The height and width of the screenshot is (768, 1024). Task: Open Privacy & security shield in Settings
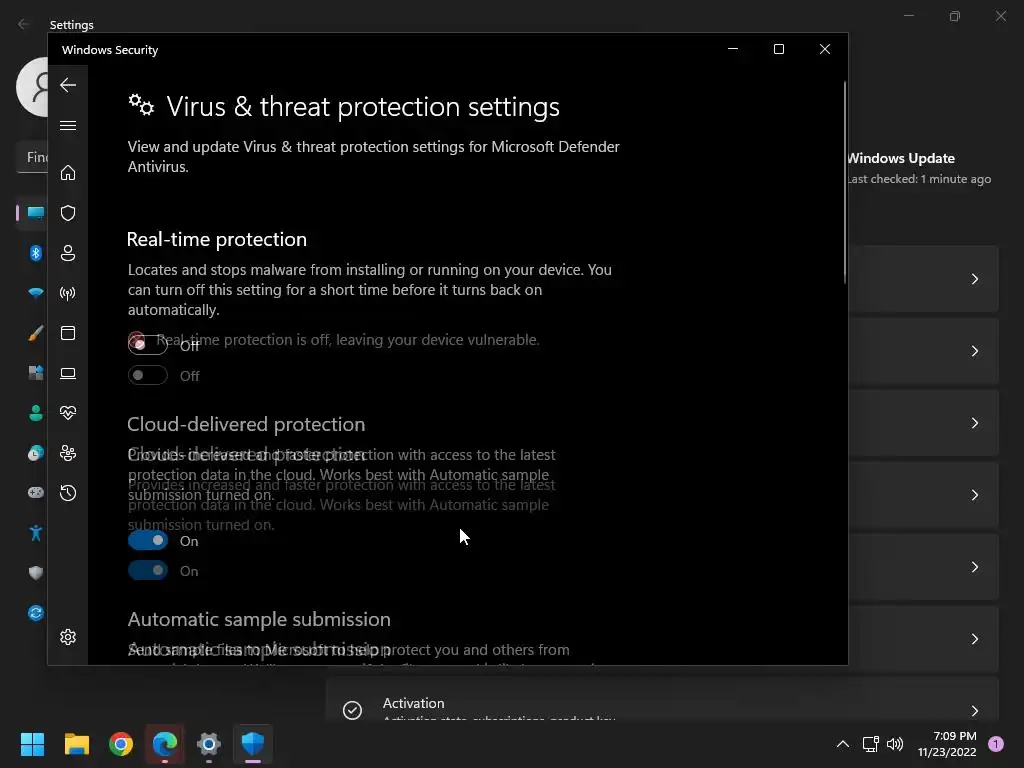pos(36,573)
